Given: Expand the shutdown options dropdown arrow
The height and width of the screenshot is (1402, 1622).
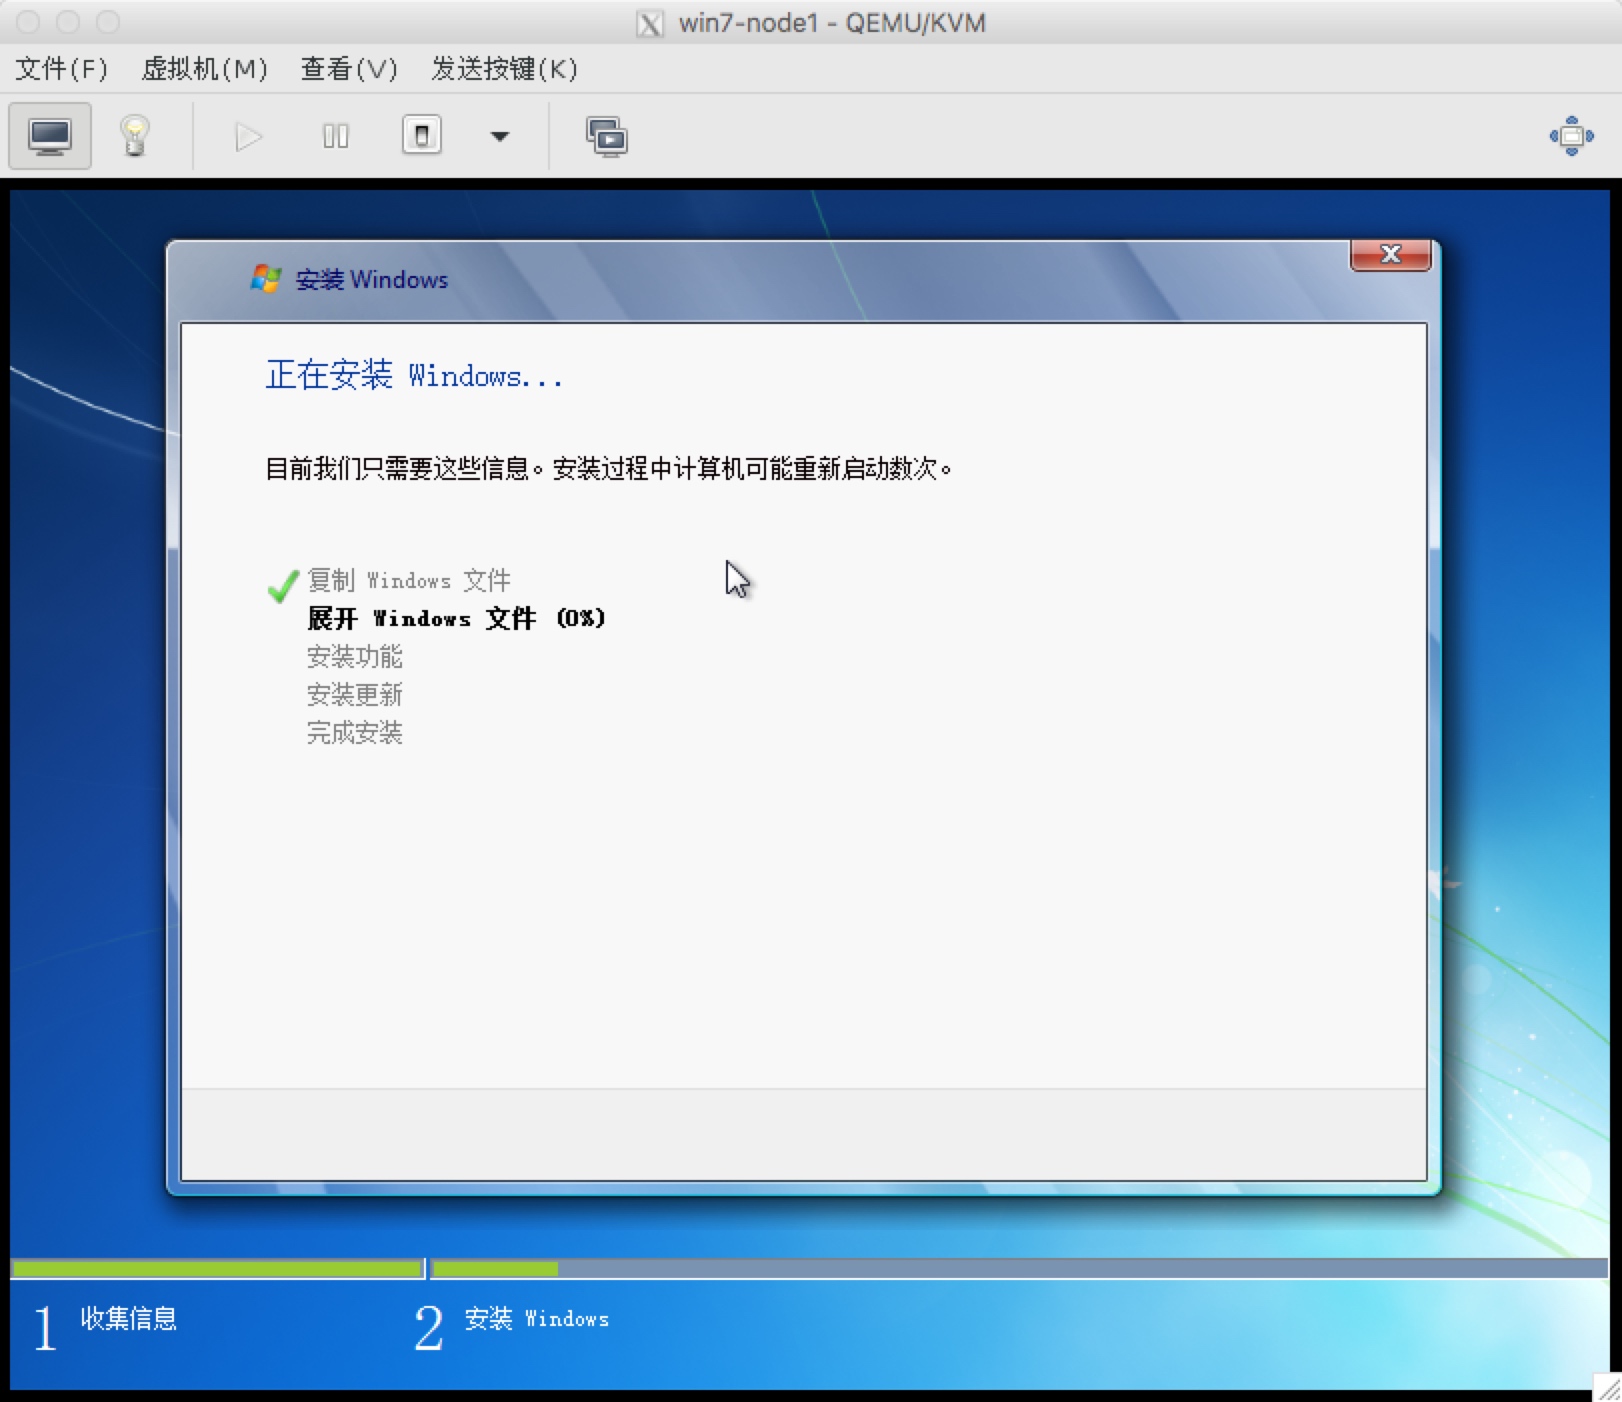Looking at the screenshot, I should point(500,136).
